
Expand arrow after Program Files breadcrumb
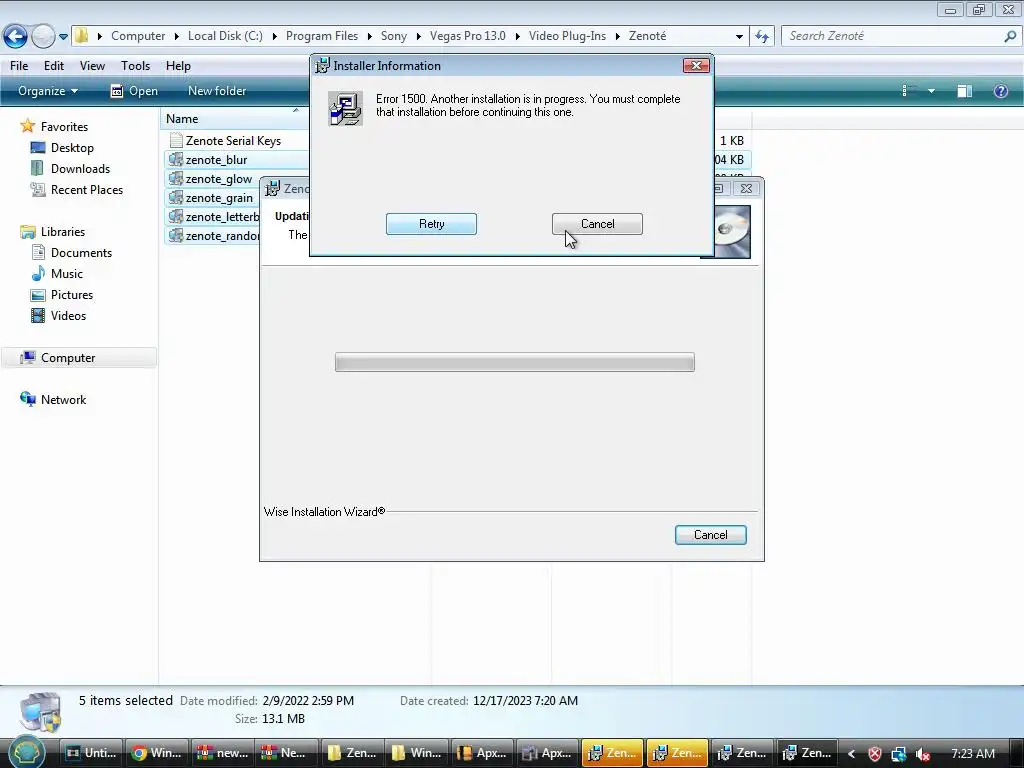(369, 37)
